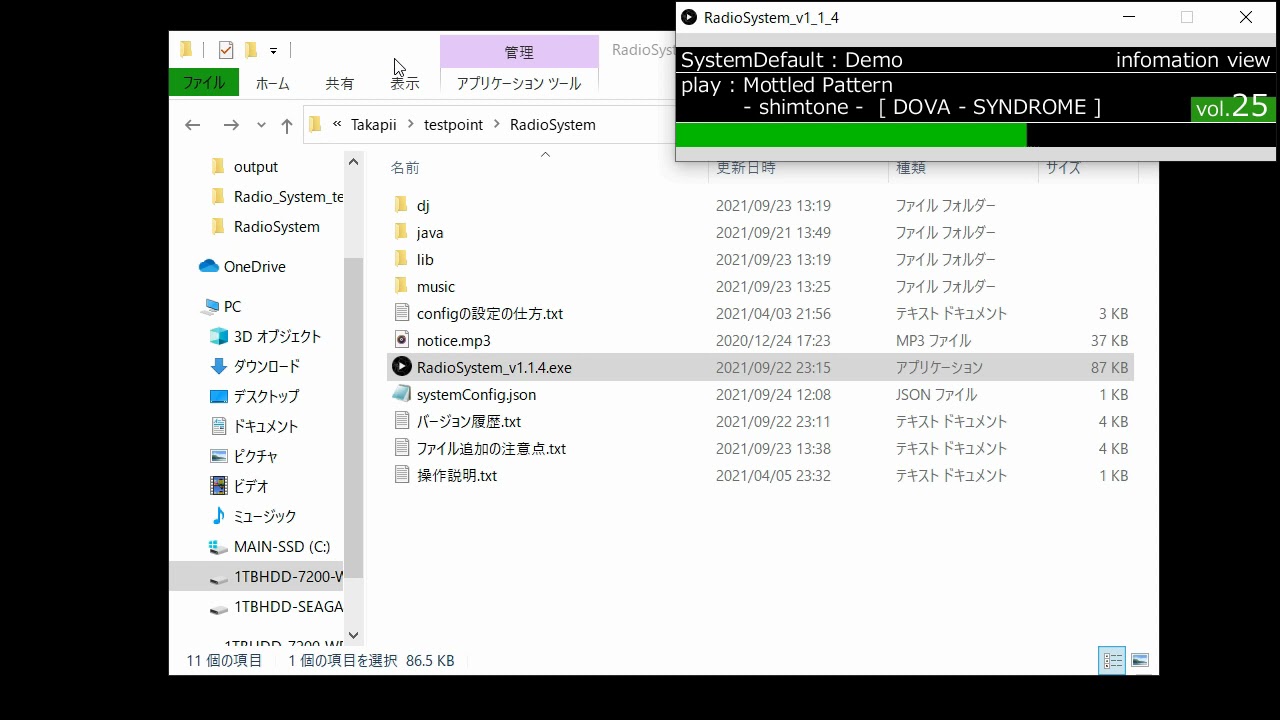Click the MP3 ファイル type cell
1280x720 pixels.
(x=933, y=340)
